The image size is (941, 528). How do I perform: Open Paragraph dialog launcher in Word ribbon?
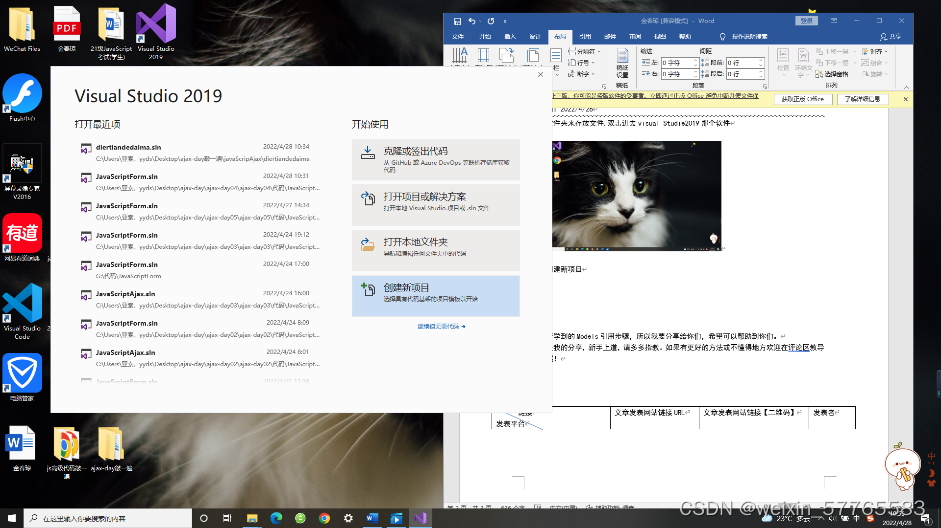point(765,86)
